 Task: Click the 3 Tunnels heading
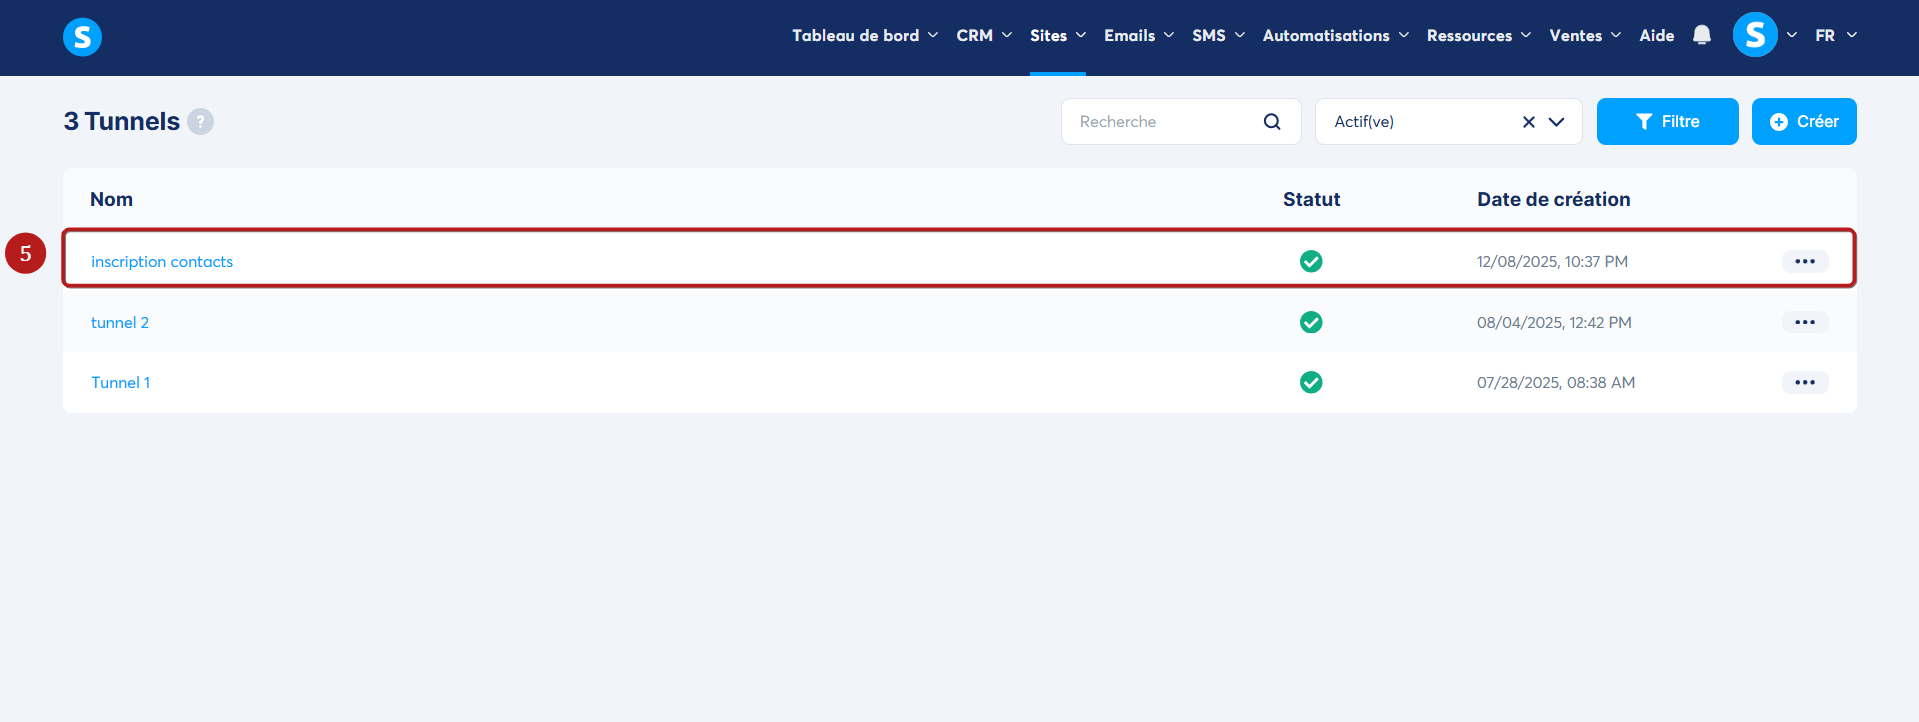tap(122, 121)
